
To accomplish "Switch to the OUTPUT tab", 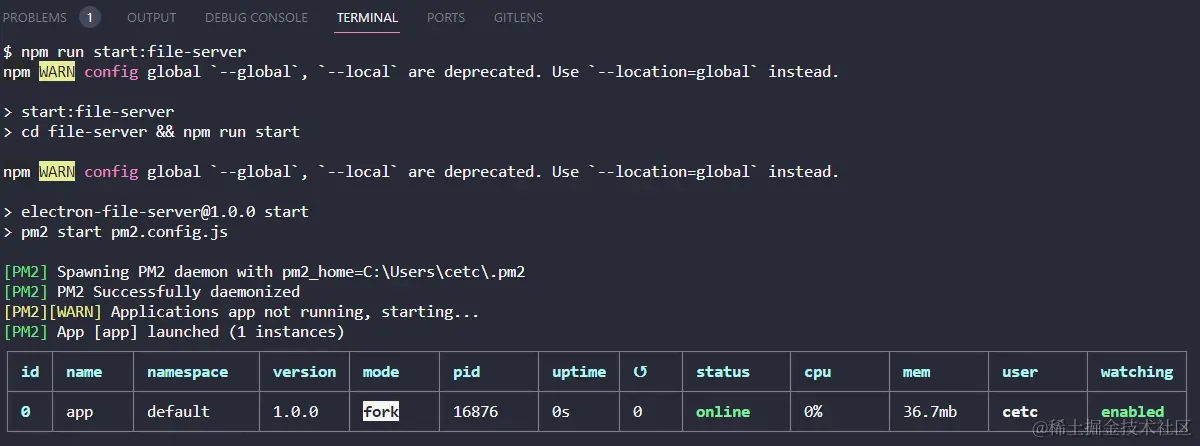I will coord(152,18).
